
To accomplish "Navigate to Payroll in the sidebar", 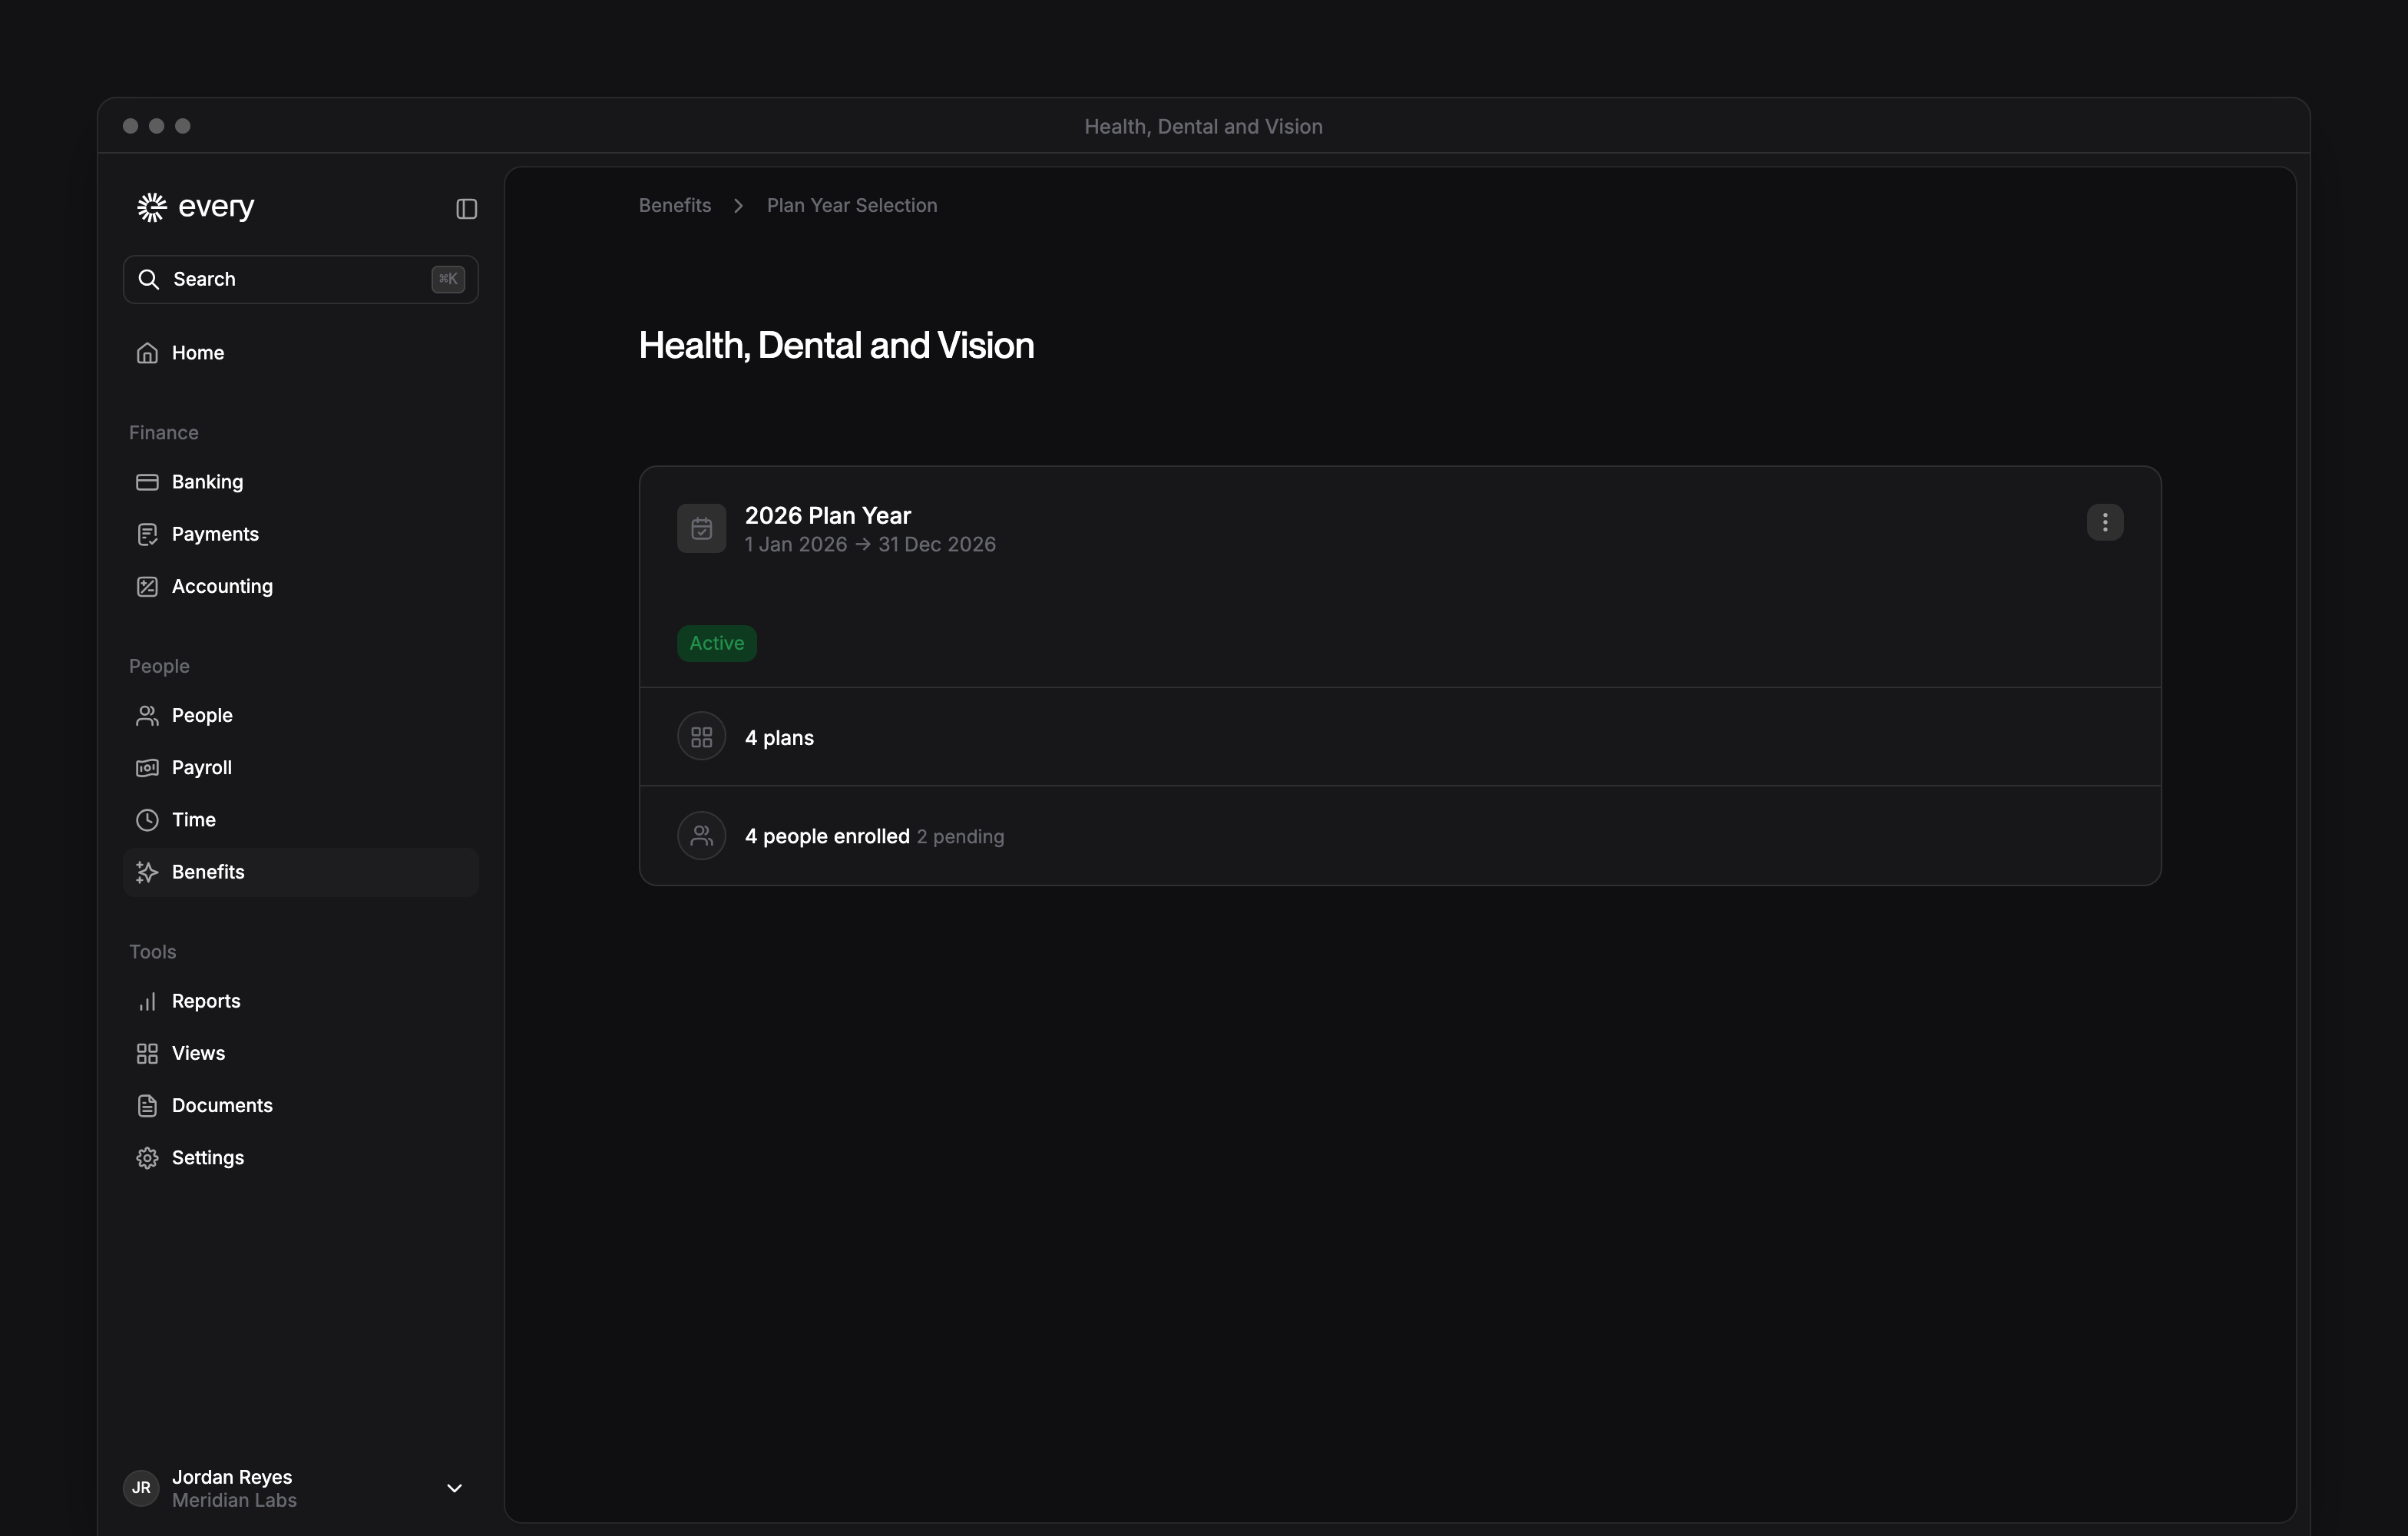I will (301, 767).
